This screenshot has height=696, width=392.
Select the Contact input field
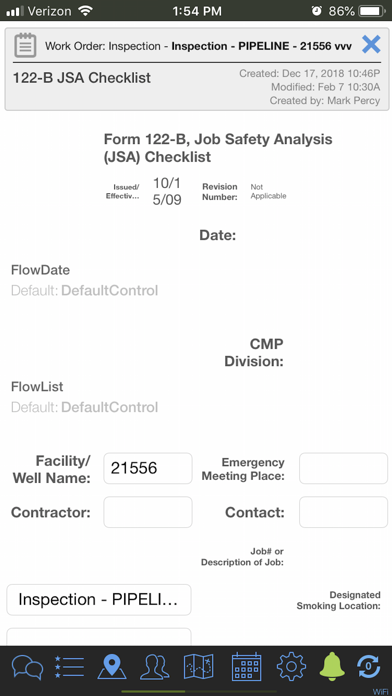click(343, 512)
